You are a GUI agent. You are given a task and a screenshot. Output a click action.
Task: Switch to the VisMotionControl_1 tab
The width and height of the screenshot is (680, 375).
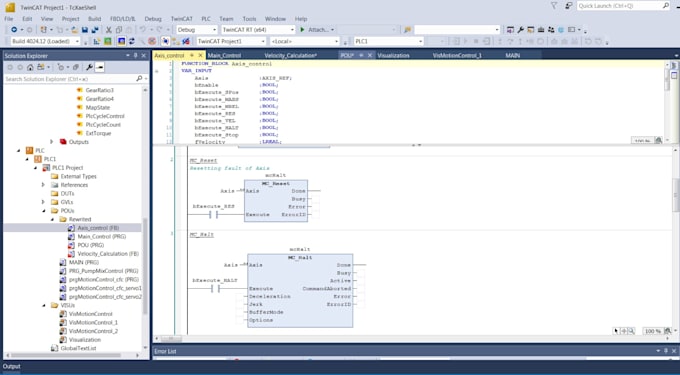pyautogui.click(x=457, y=55)
